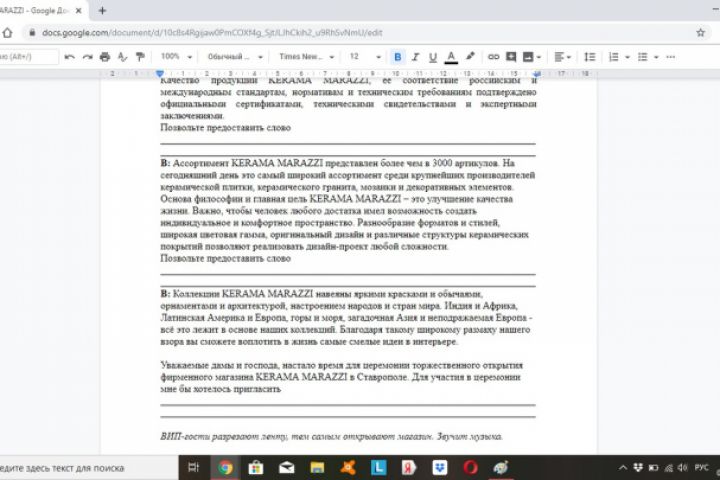Click paragraph starting "В: Коллекции KERAMA MARAZZI"
Image resolution: width=720 pixels, height=480 pixels.
pyautogui.click(x=347, y=318)
